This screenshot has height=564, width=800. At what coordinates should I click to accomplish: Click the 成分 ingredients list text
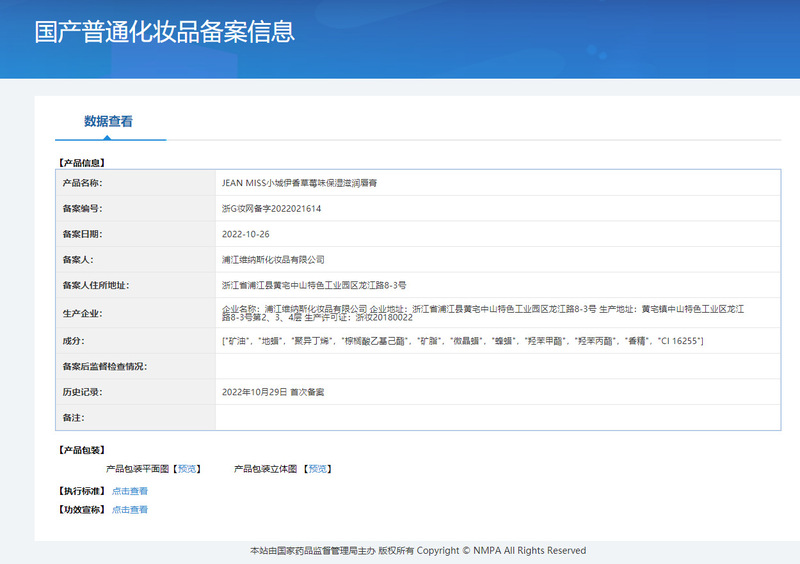click(x=462, y=342)
